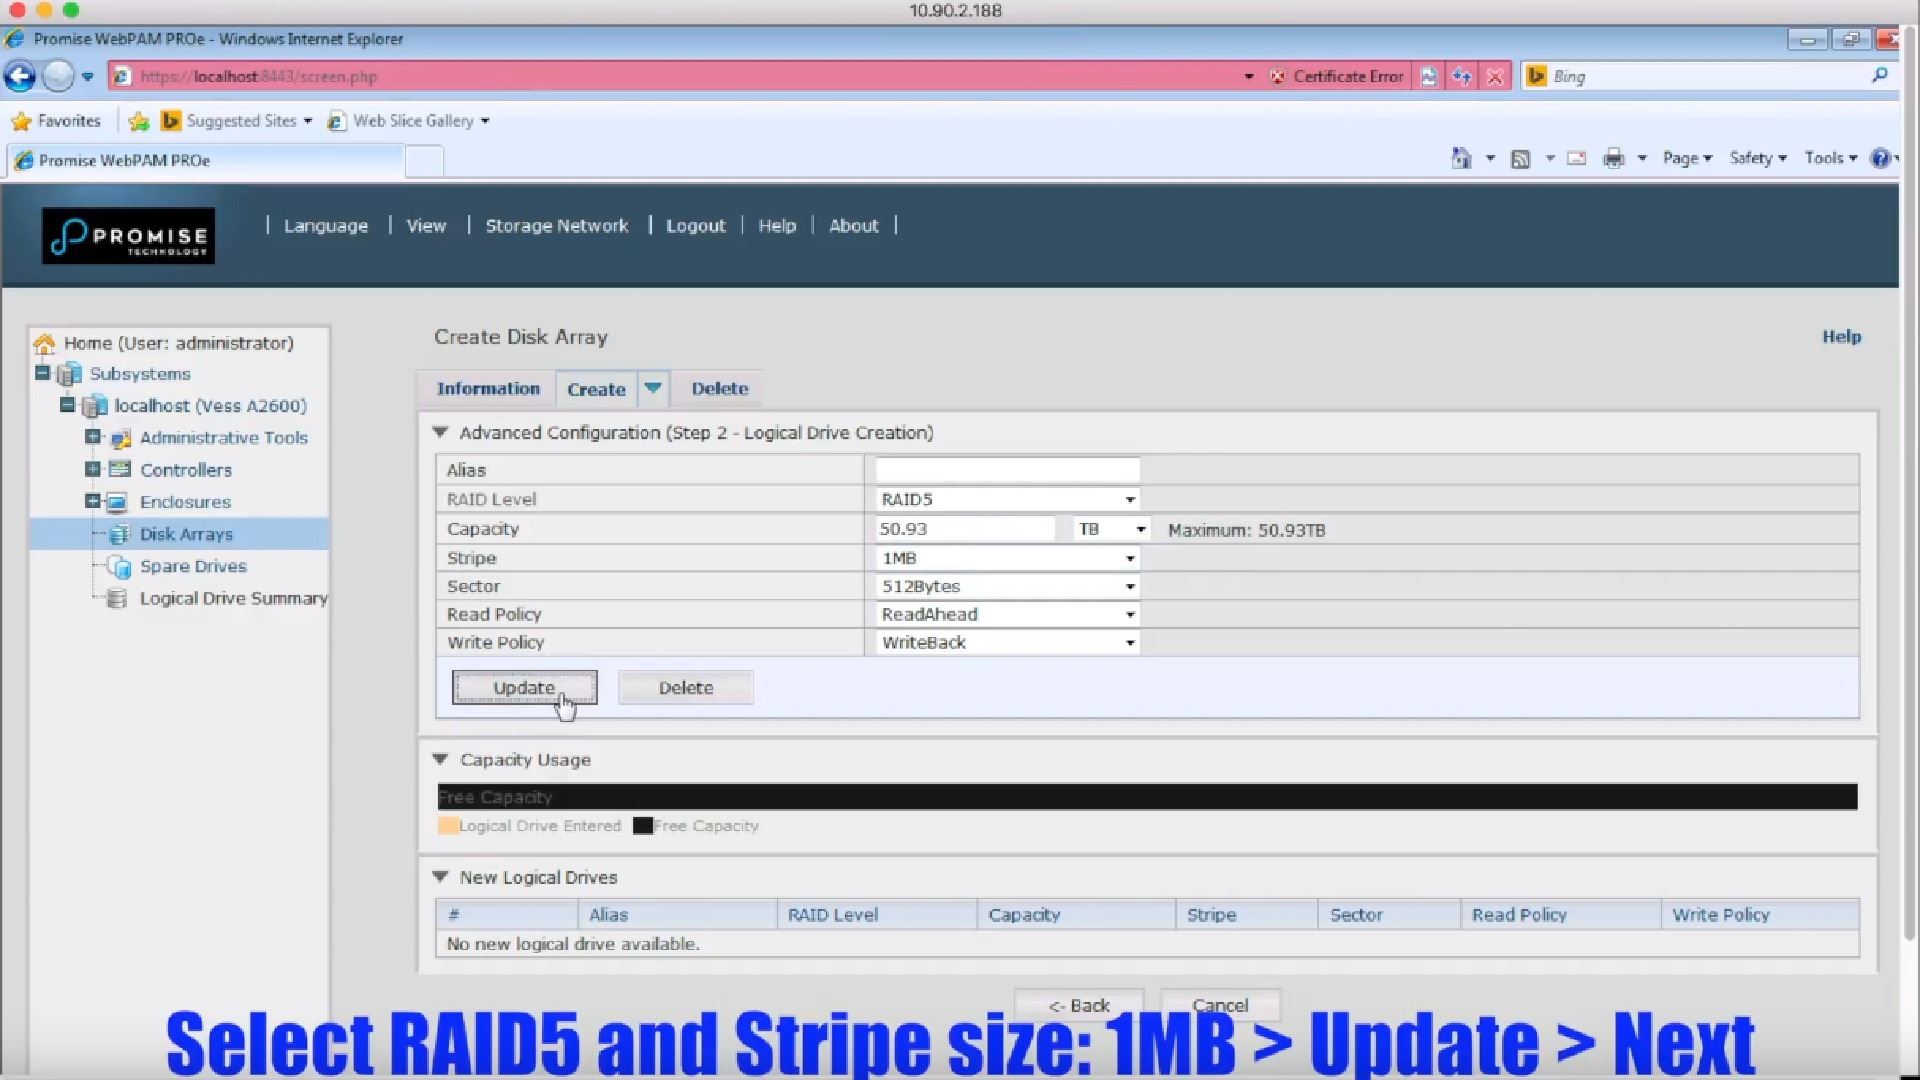The height and width of the screenshot is (1080, 1920).
Task: Expand the Administrative Tools node
Action: click(x=93, y=437)
